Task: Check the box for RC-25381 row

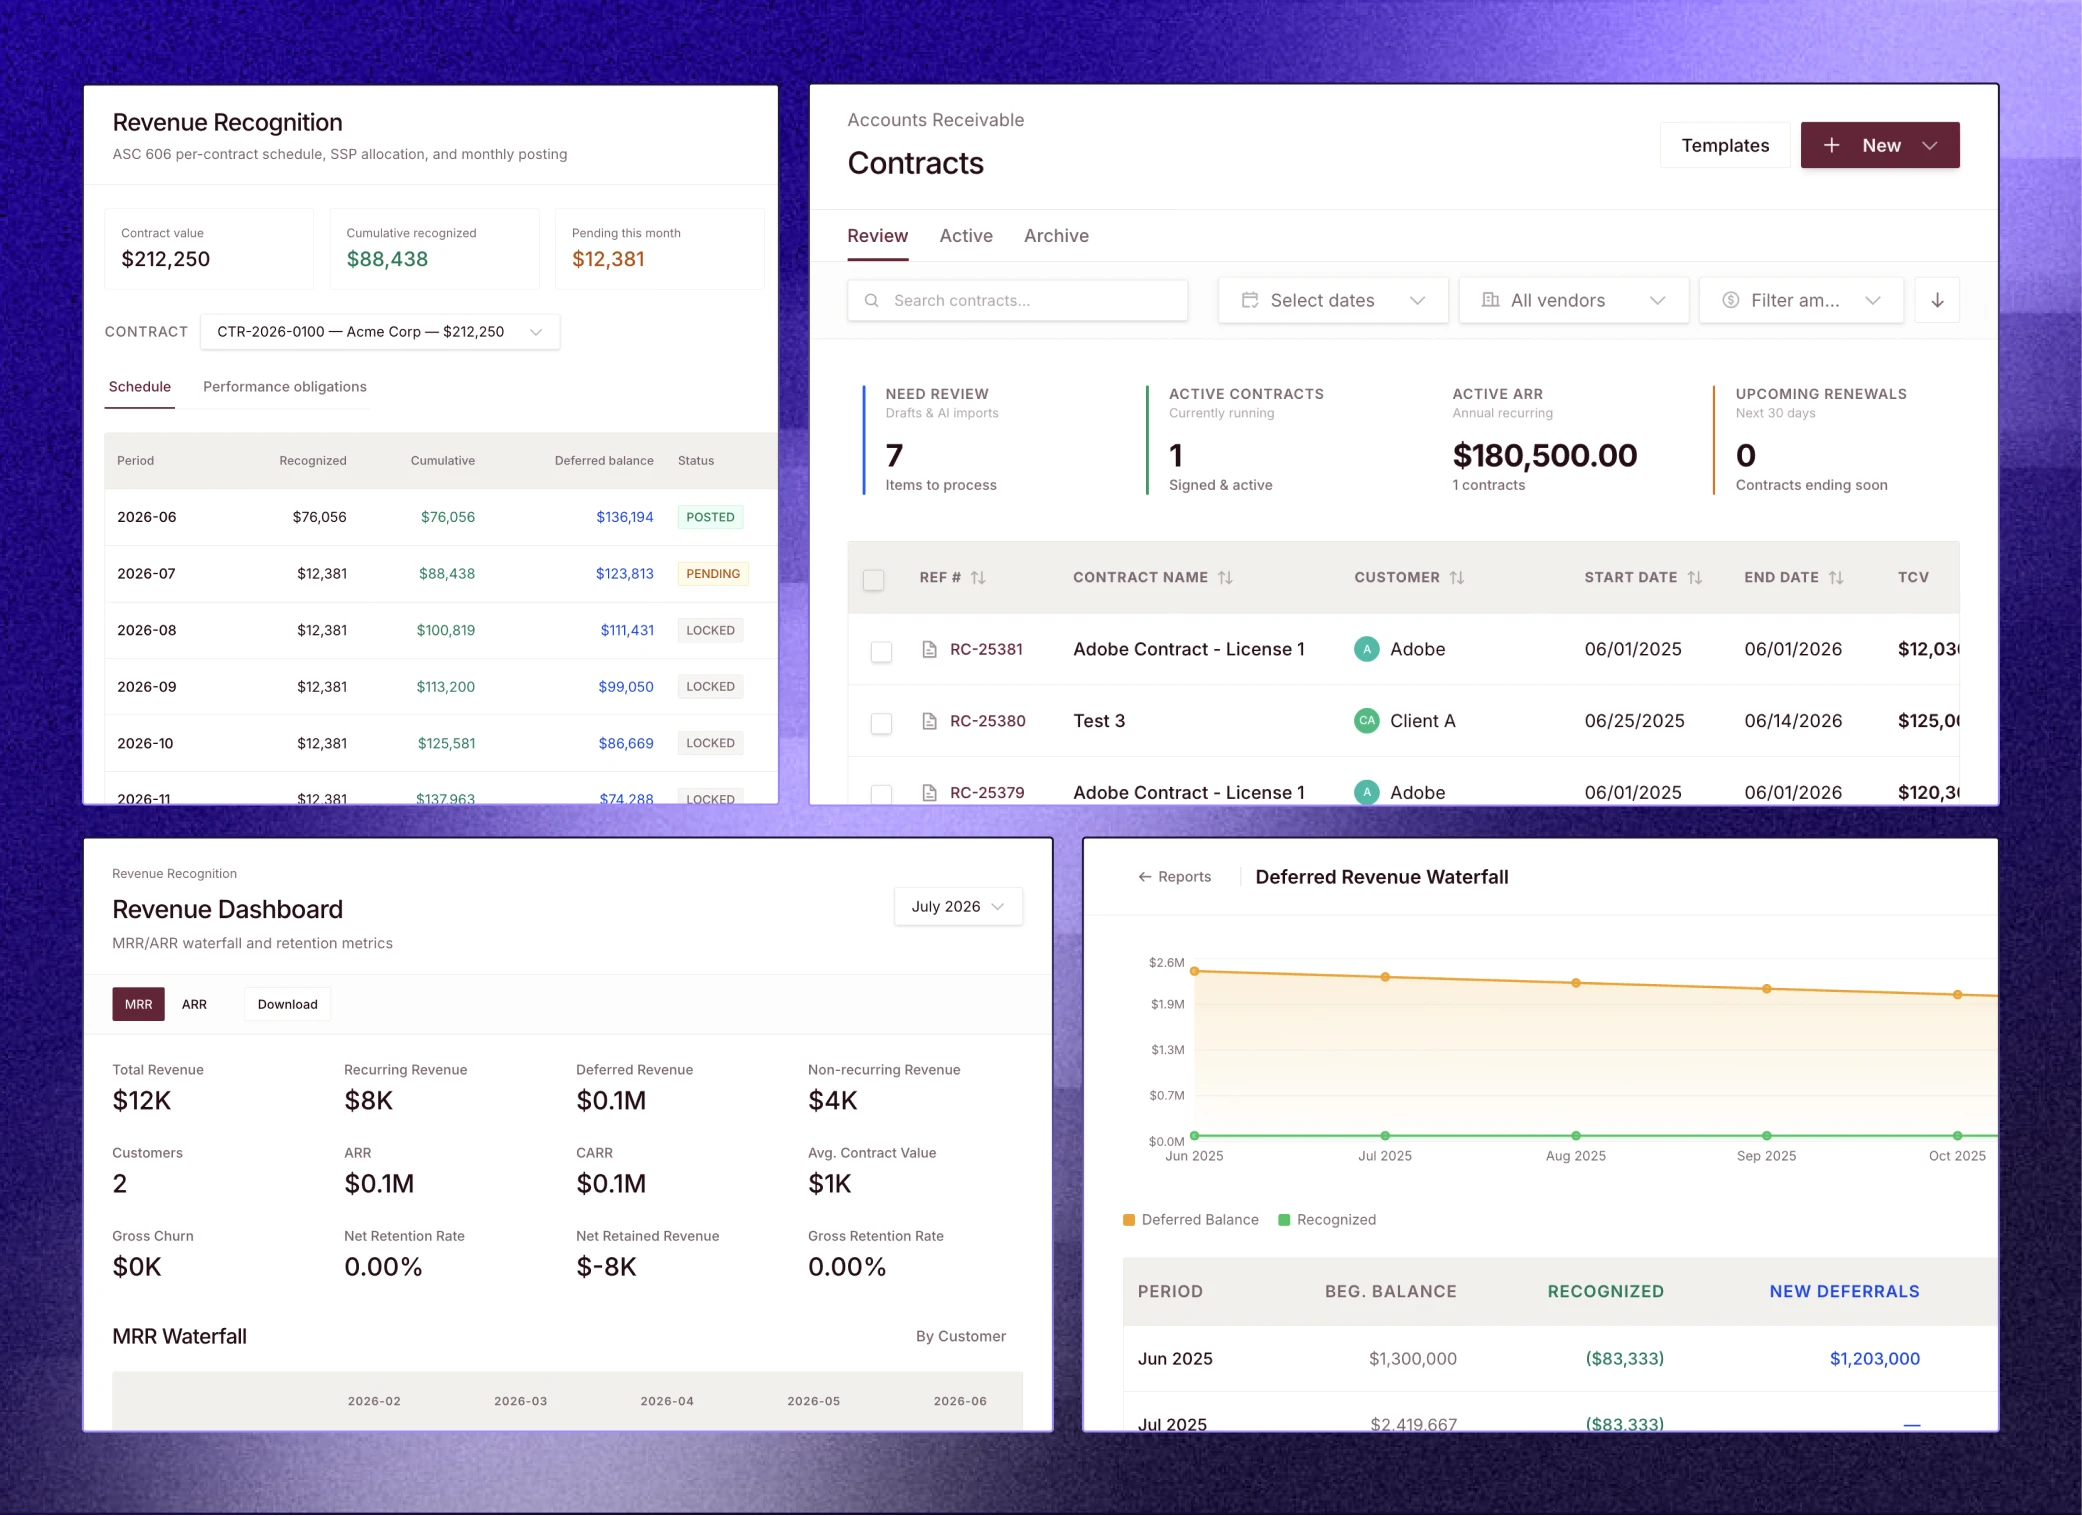Action: point(881,651)
